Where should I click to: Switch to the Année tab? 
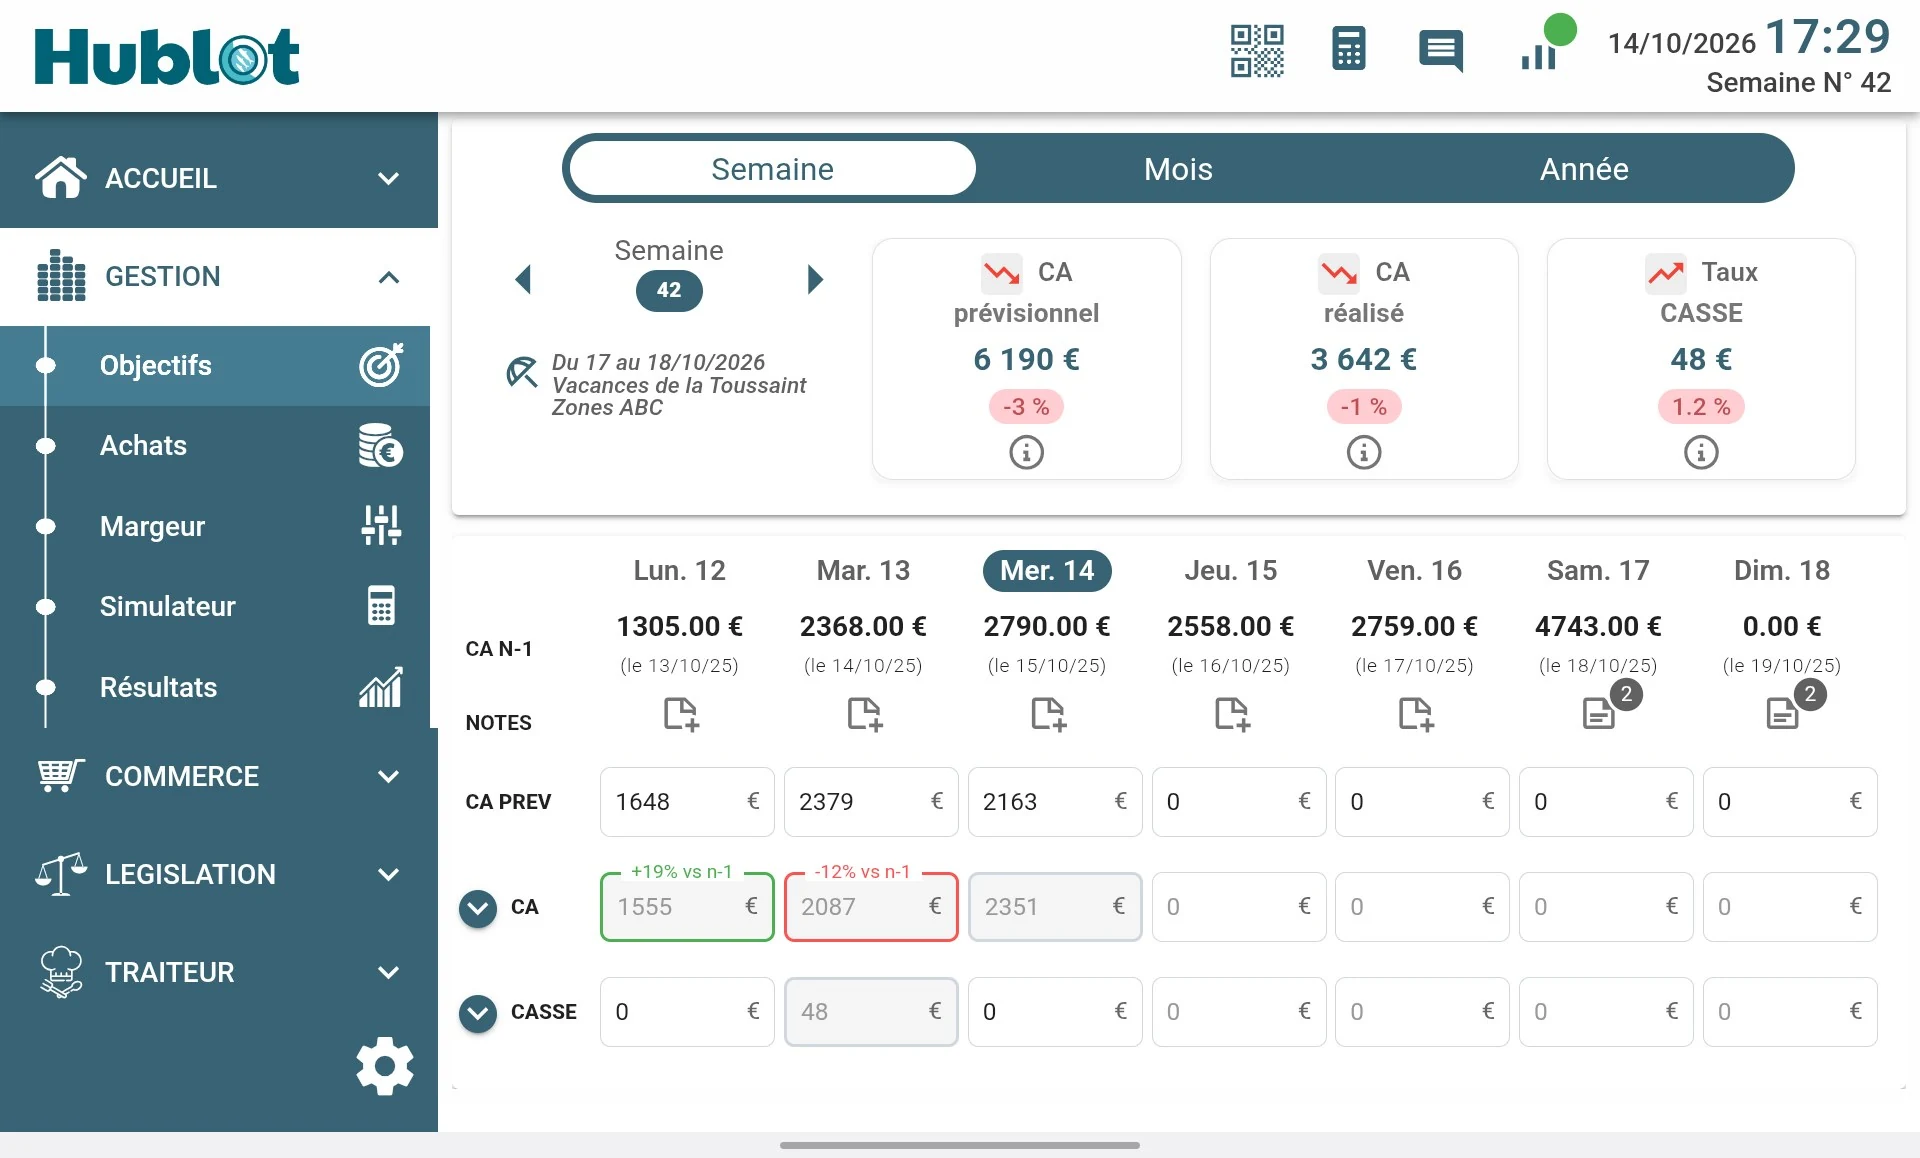coord(1584,169)
